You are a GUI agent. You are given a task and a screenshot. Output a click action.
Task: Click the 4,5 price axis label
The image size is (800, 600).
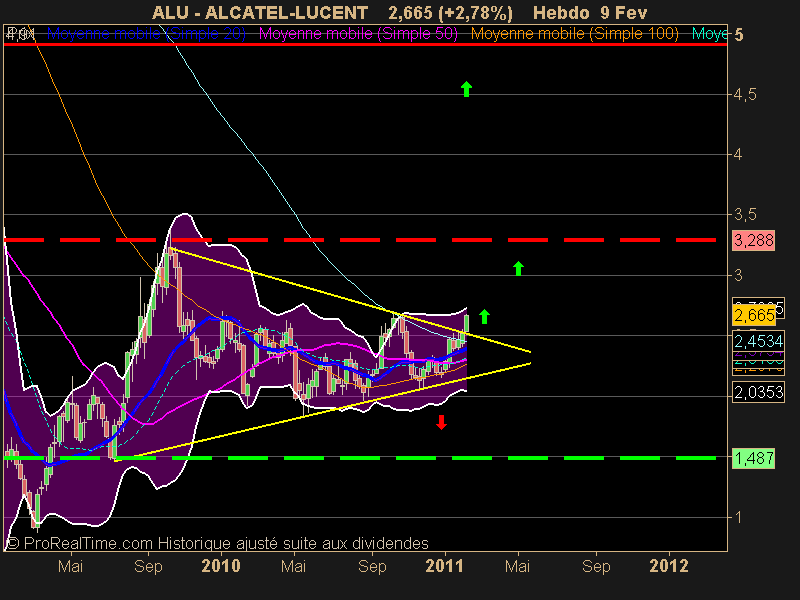click(x=745, y=95)
